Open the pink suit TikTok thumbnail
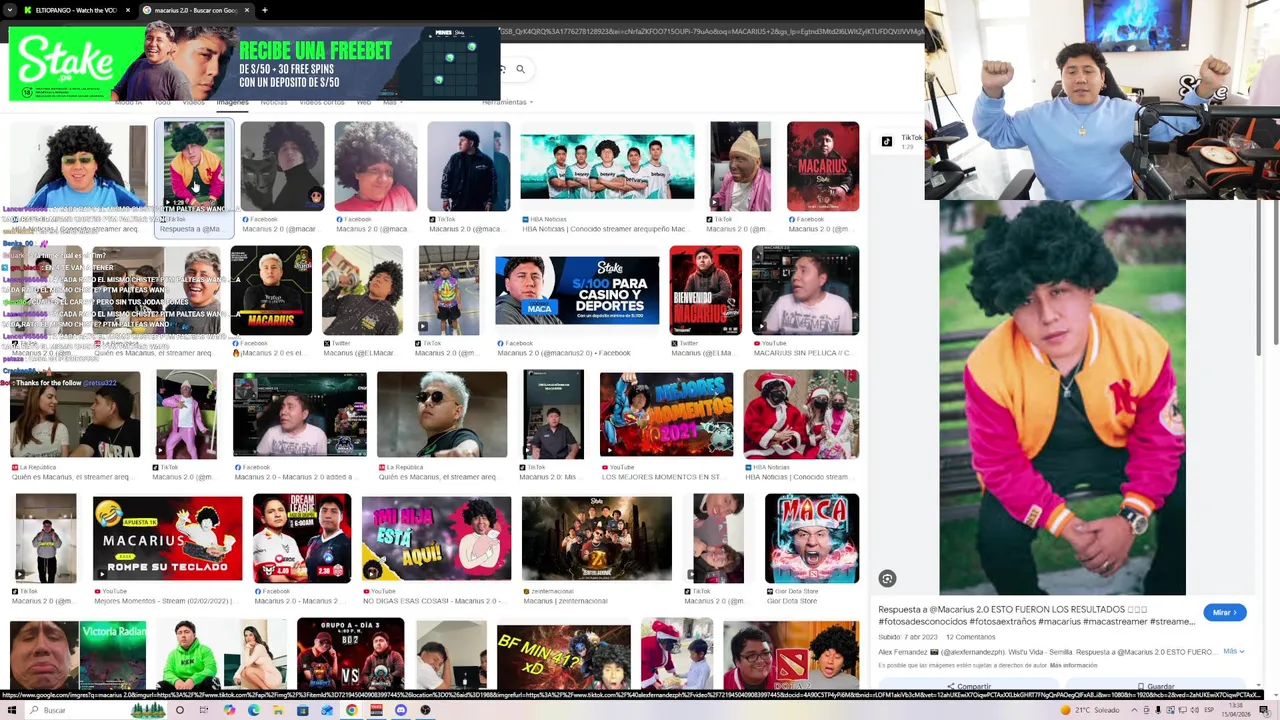Viewport: 1280px width, 720px height. [x=186, y=414]
